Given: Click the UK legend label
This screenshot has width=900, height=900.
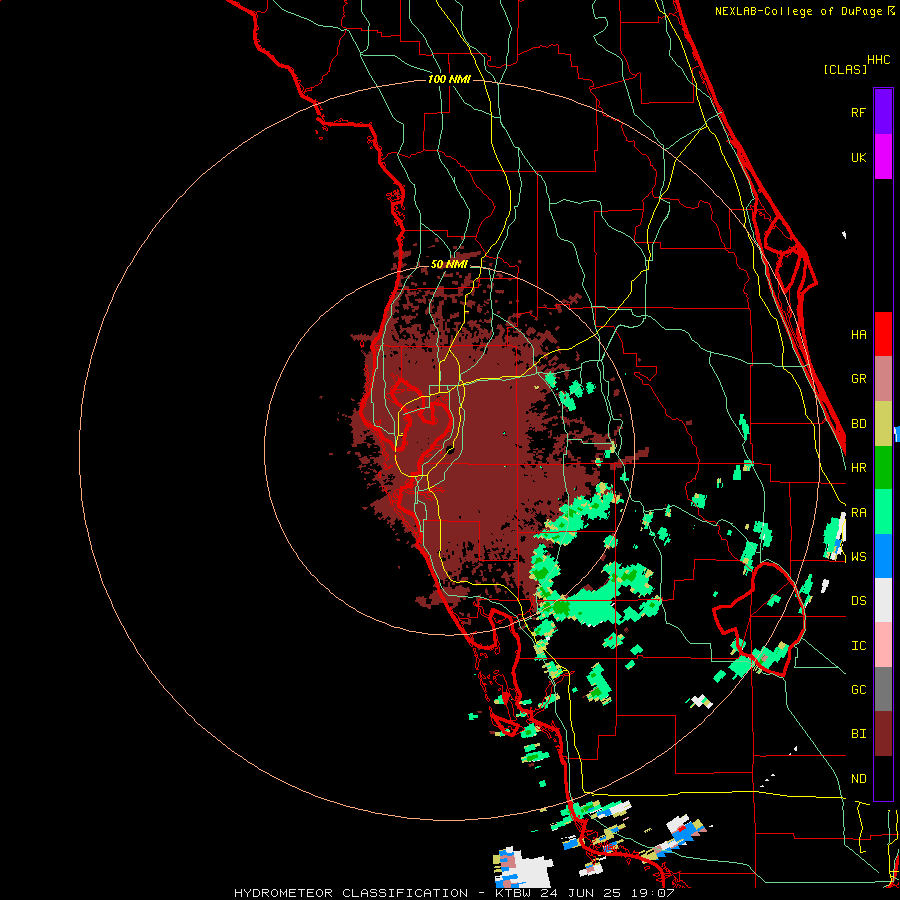Looking at the screenshot, I should coord(858,157).
